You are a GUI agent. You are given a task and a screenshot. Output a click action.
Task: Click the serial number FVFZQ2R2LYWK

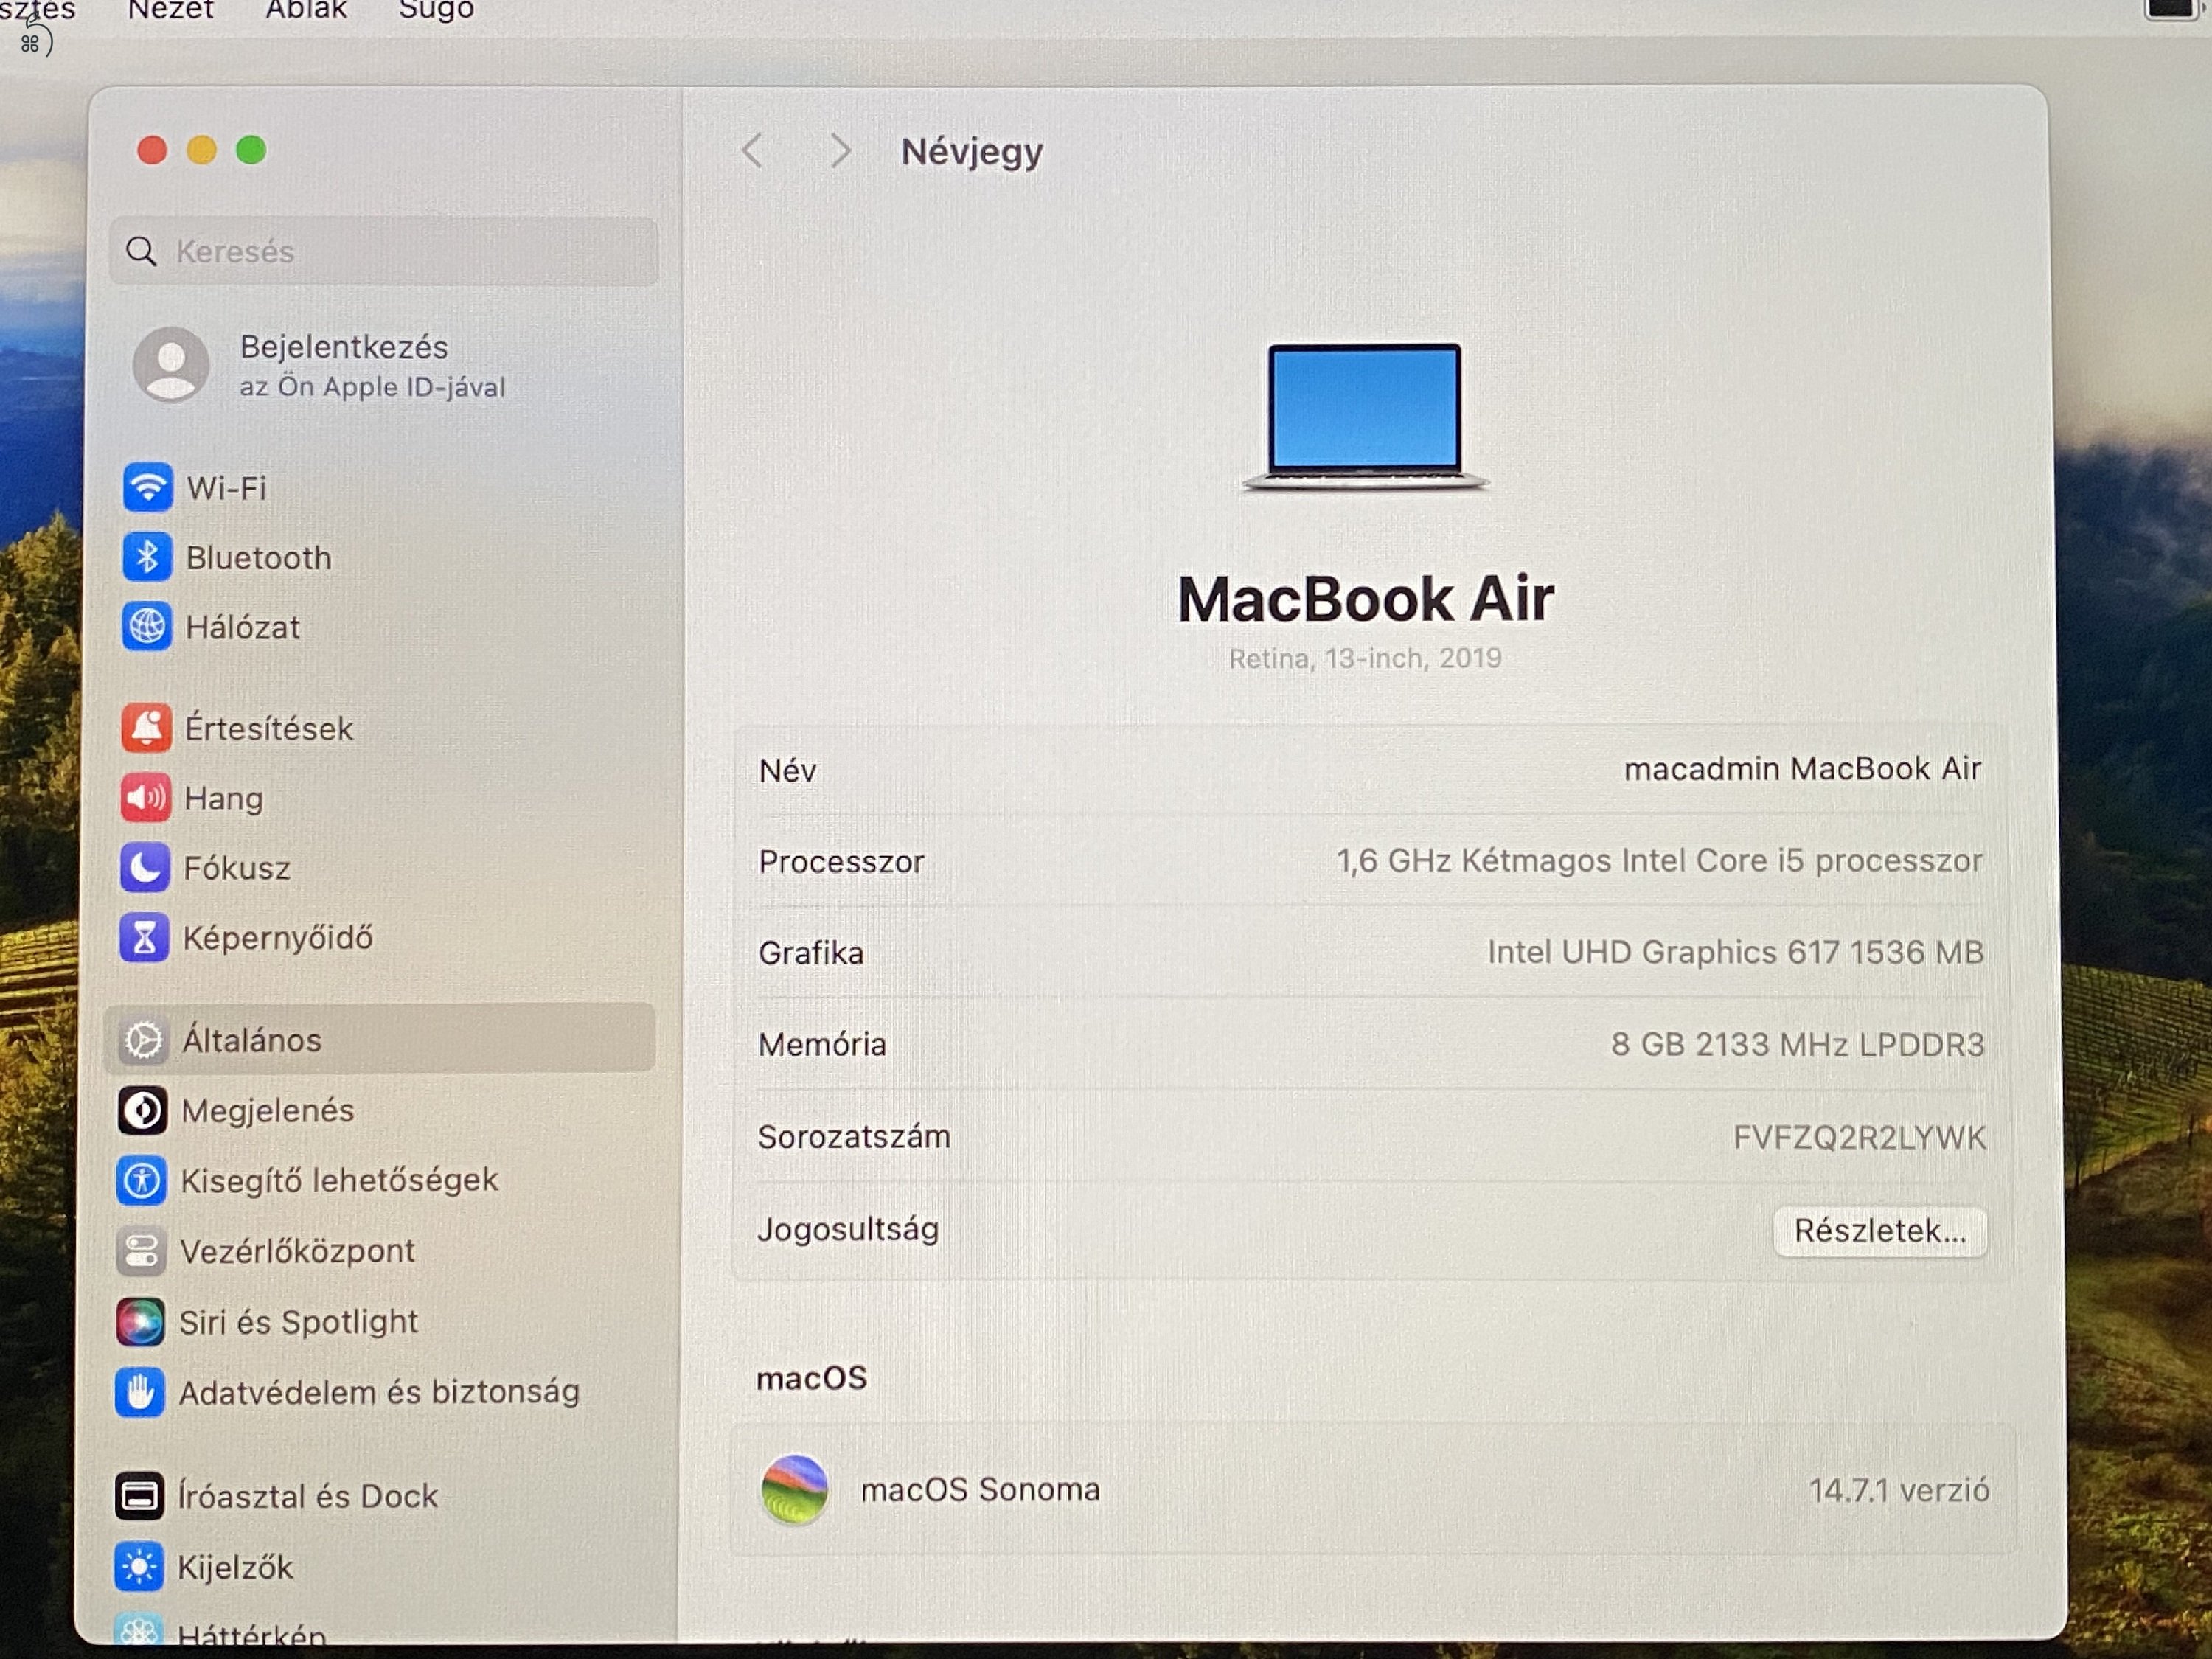click(x=1859, y=1137)
